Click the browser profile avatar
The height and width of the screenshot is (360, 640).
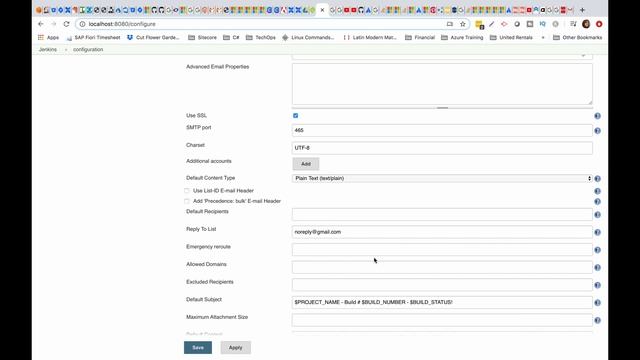(x=586, y=24)
